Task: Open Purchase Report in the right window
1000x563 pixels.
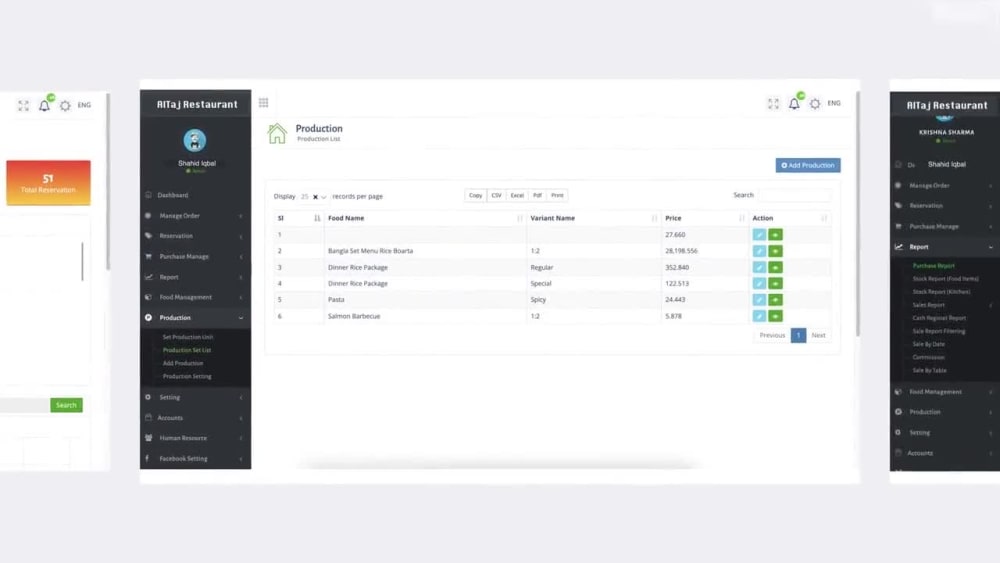Action: click(x=934, y=266)
